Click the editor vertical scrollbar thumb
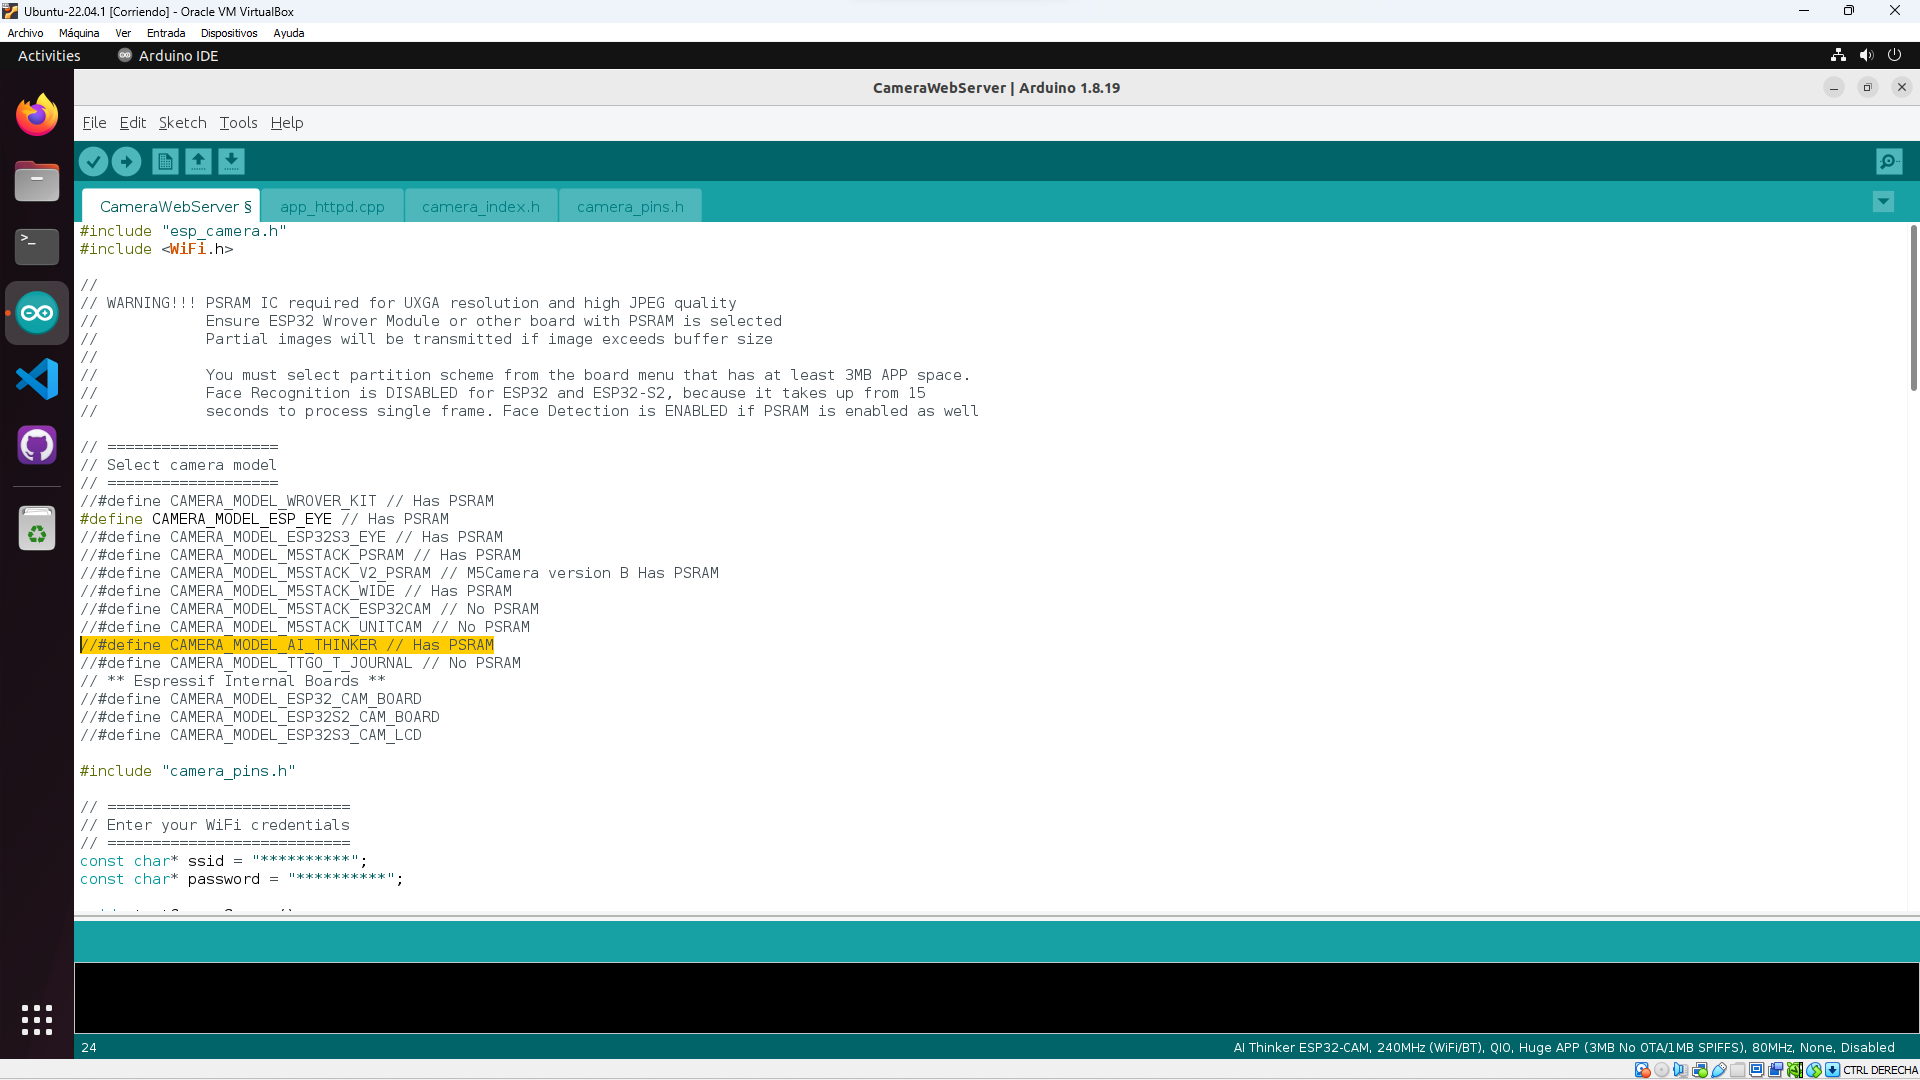1920x1080 pixels. click(x=1913, y=310)
